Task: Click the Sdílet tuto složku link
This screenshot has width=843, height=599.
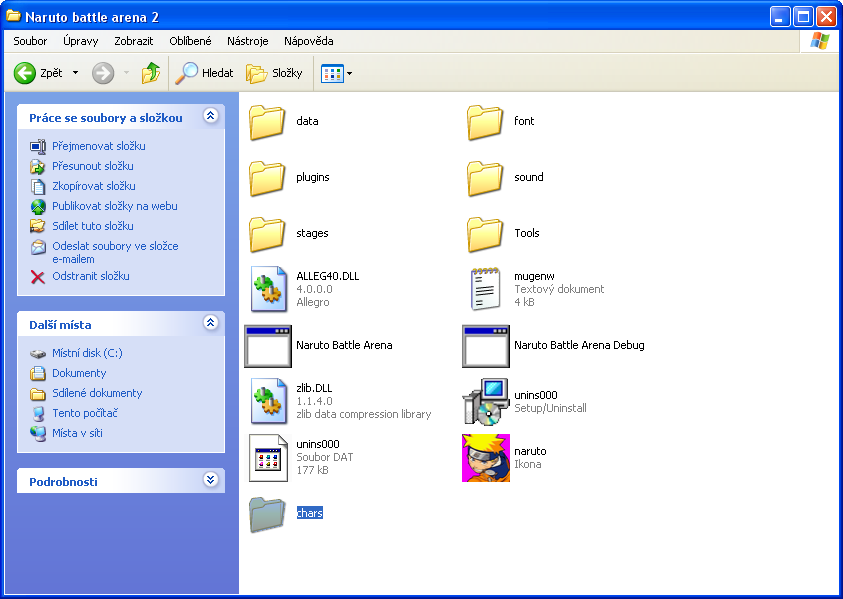Action: click(x=92, y=226)
